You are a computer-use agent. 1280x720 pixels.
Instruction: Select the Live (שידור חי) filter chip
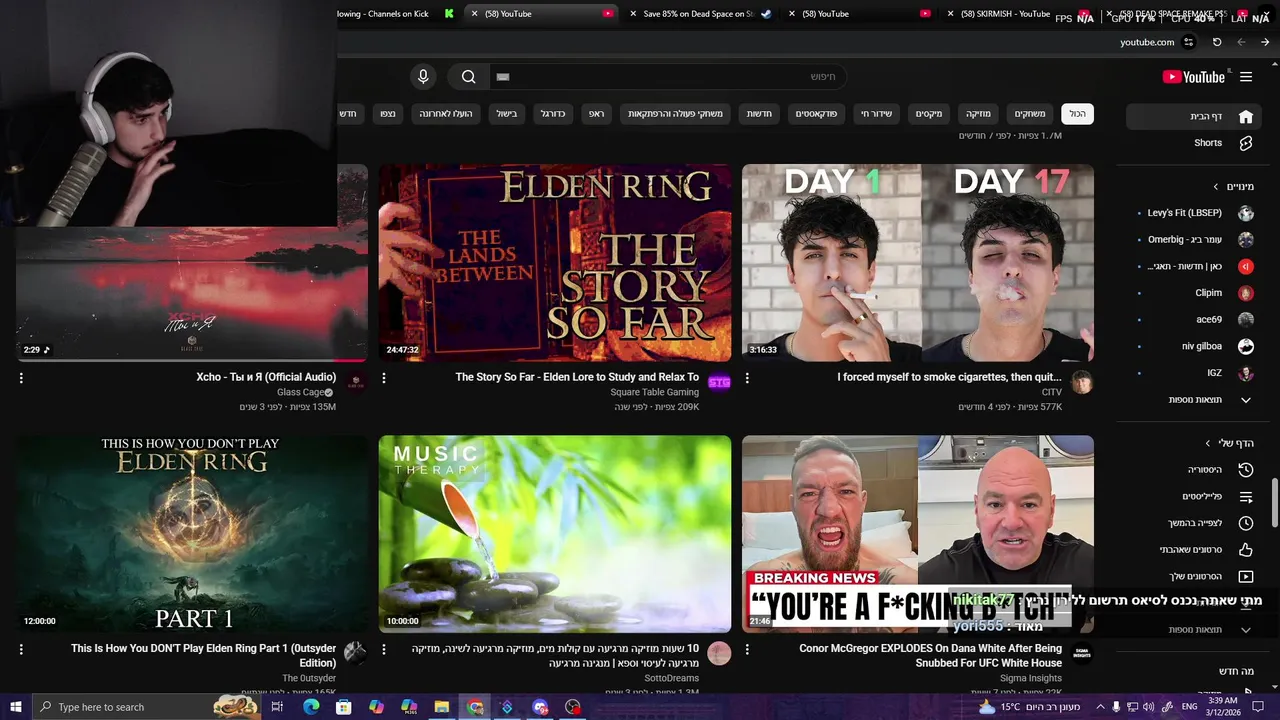[x=876, y=114]
